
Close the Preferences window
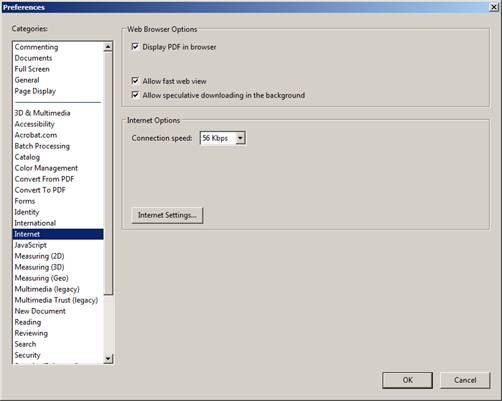[x=494, y=7]
